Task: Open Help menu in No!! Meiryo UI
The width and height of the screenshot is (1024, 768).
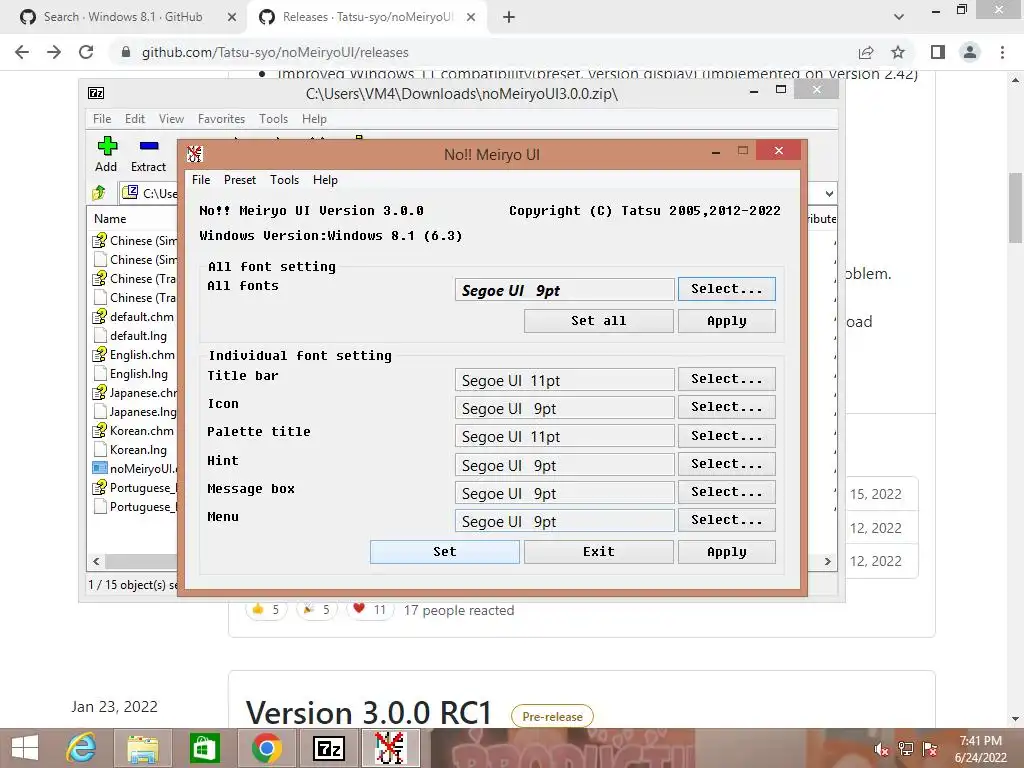Action: coord(325,180)
